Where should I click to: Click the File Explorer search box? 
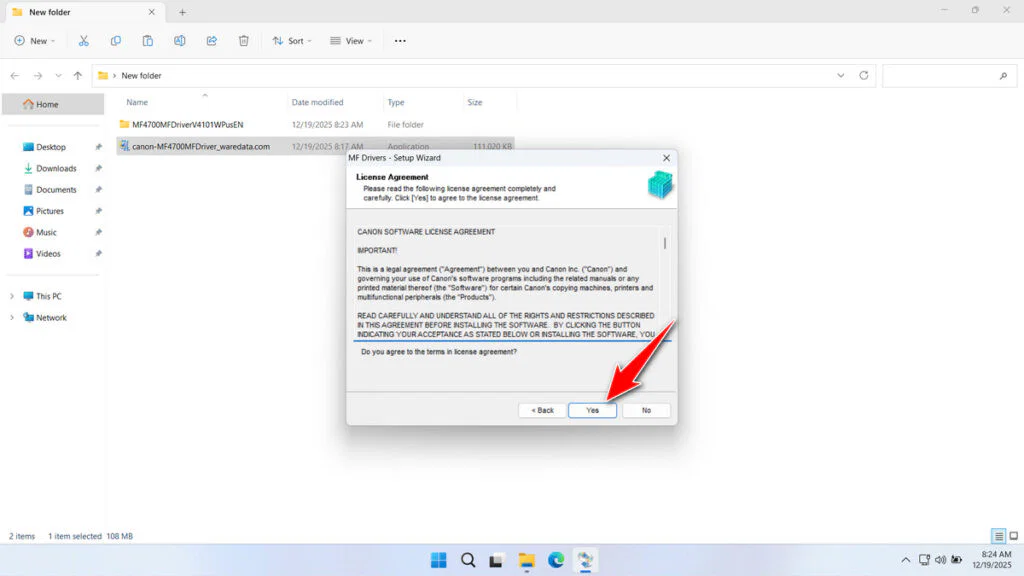click(x=945, y=75)
